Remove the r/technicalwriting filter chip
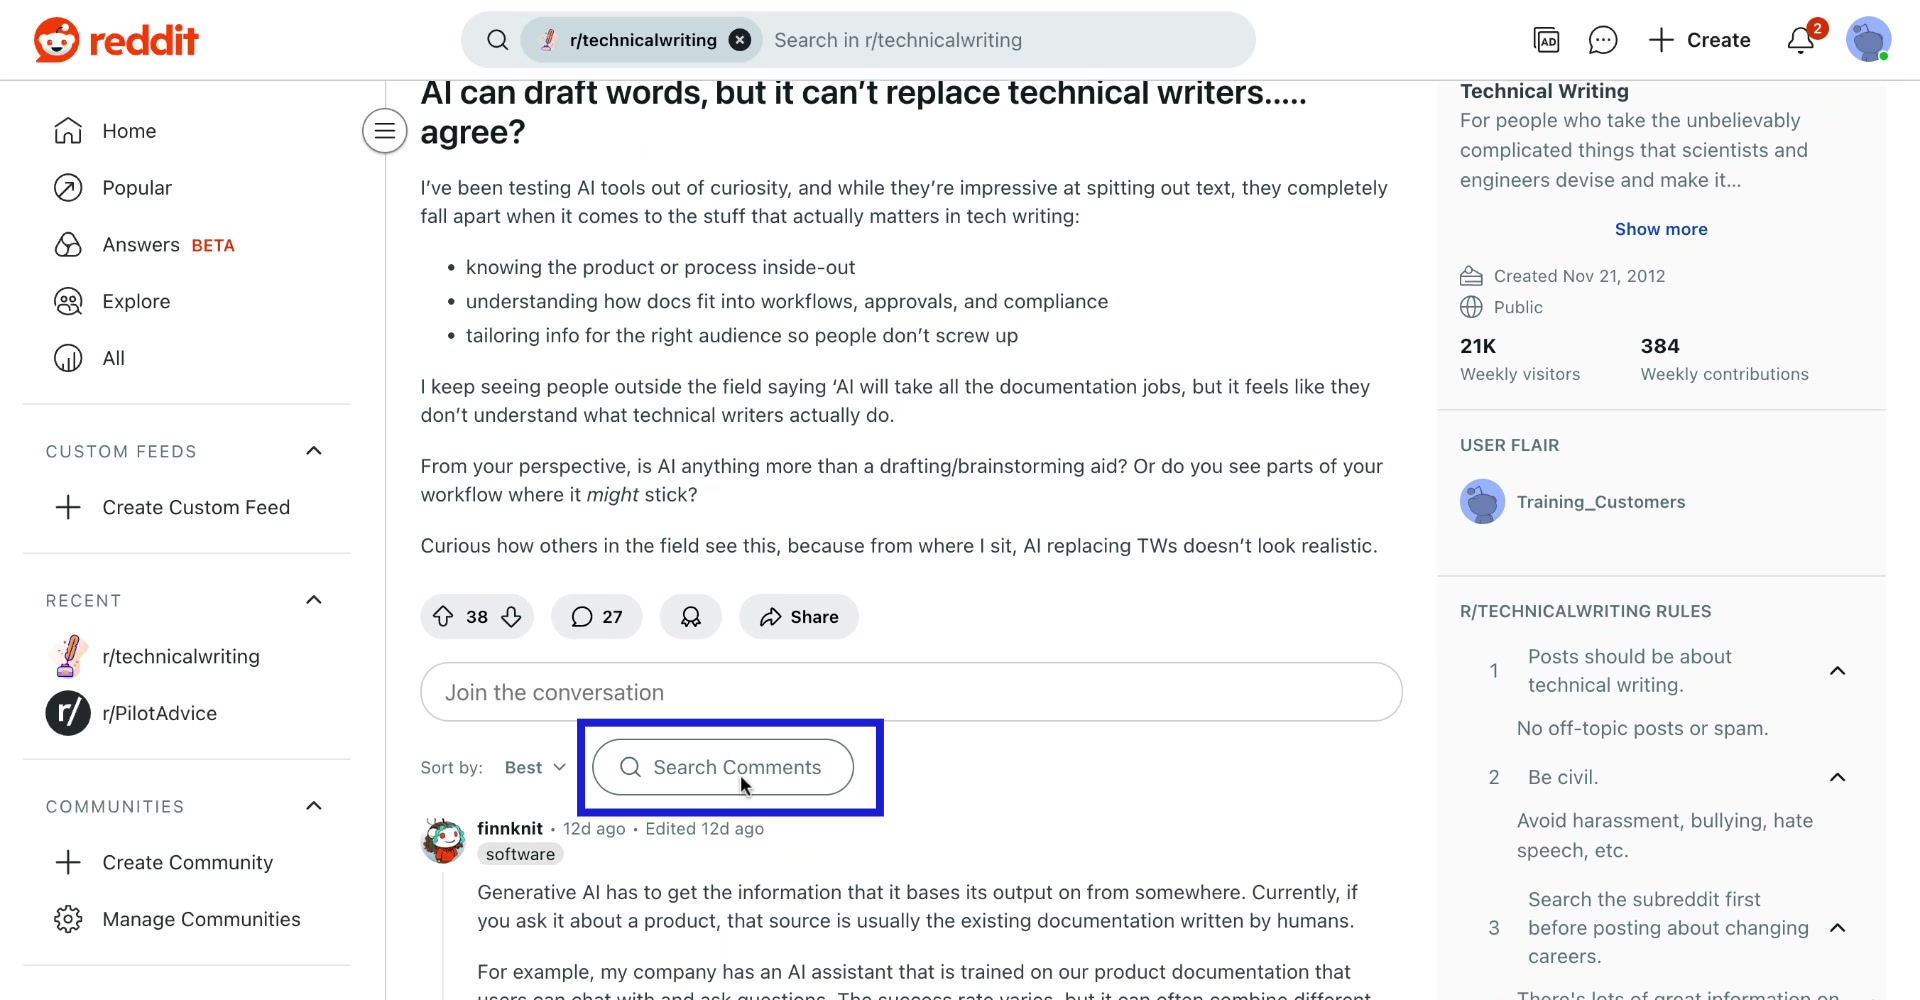The image size is (1920, 1000). click(739, 40)
